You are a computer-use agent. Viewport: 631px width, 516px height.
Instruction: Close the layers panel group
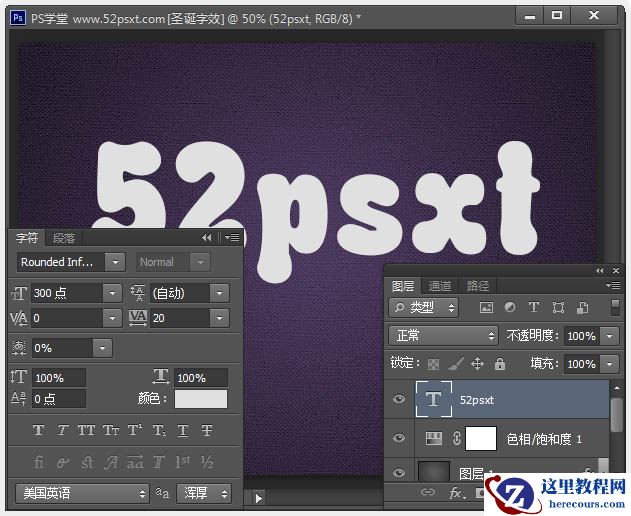616,270
